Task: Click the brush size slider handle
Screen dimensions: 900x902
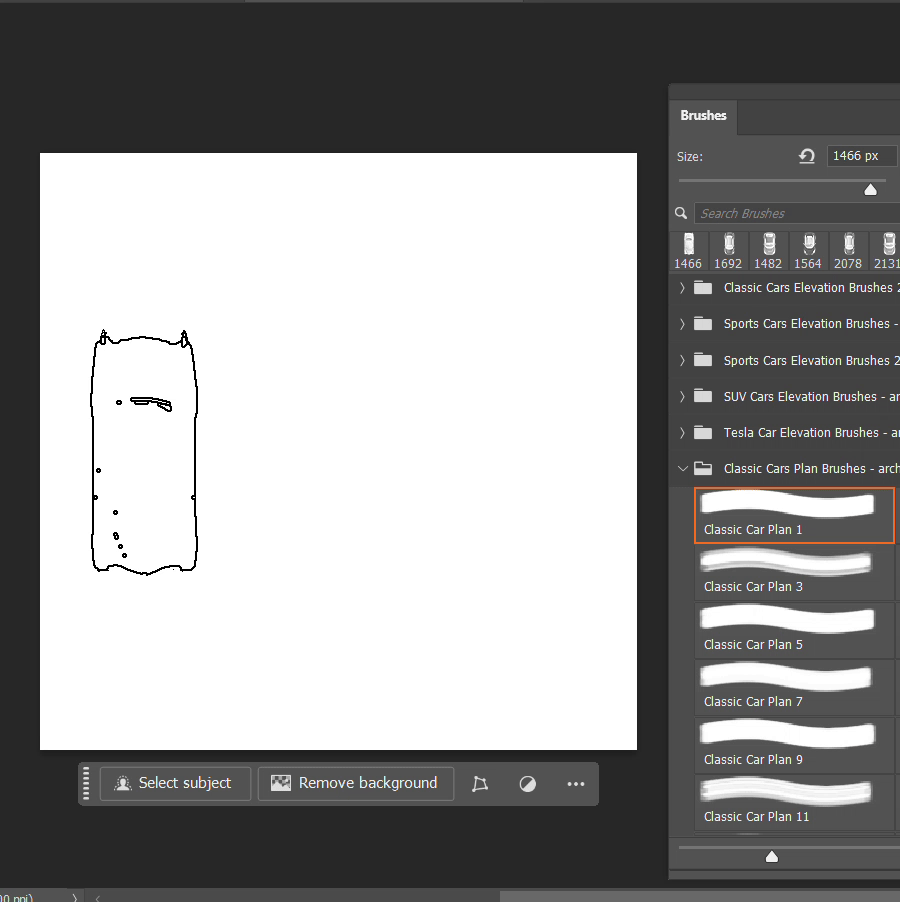Action: pos(870,190)
